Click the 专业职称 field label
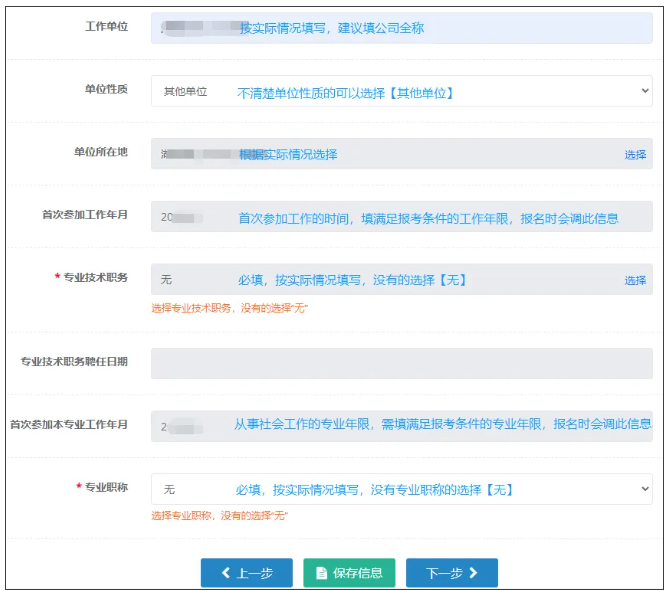The height and width of the screenshot is (591, 671). [107, 487]
